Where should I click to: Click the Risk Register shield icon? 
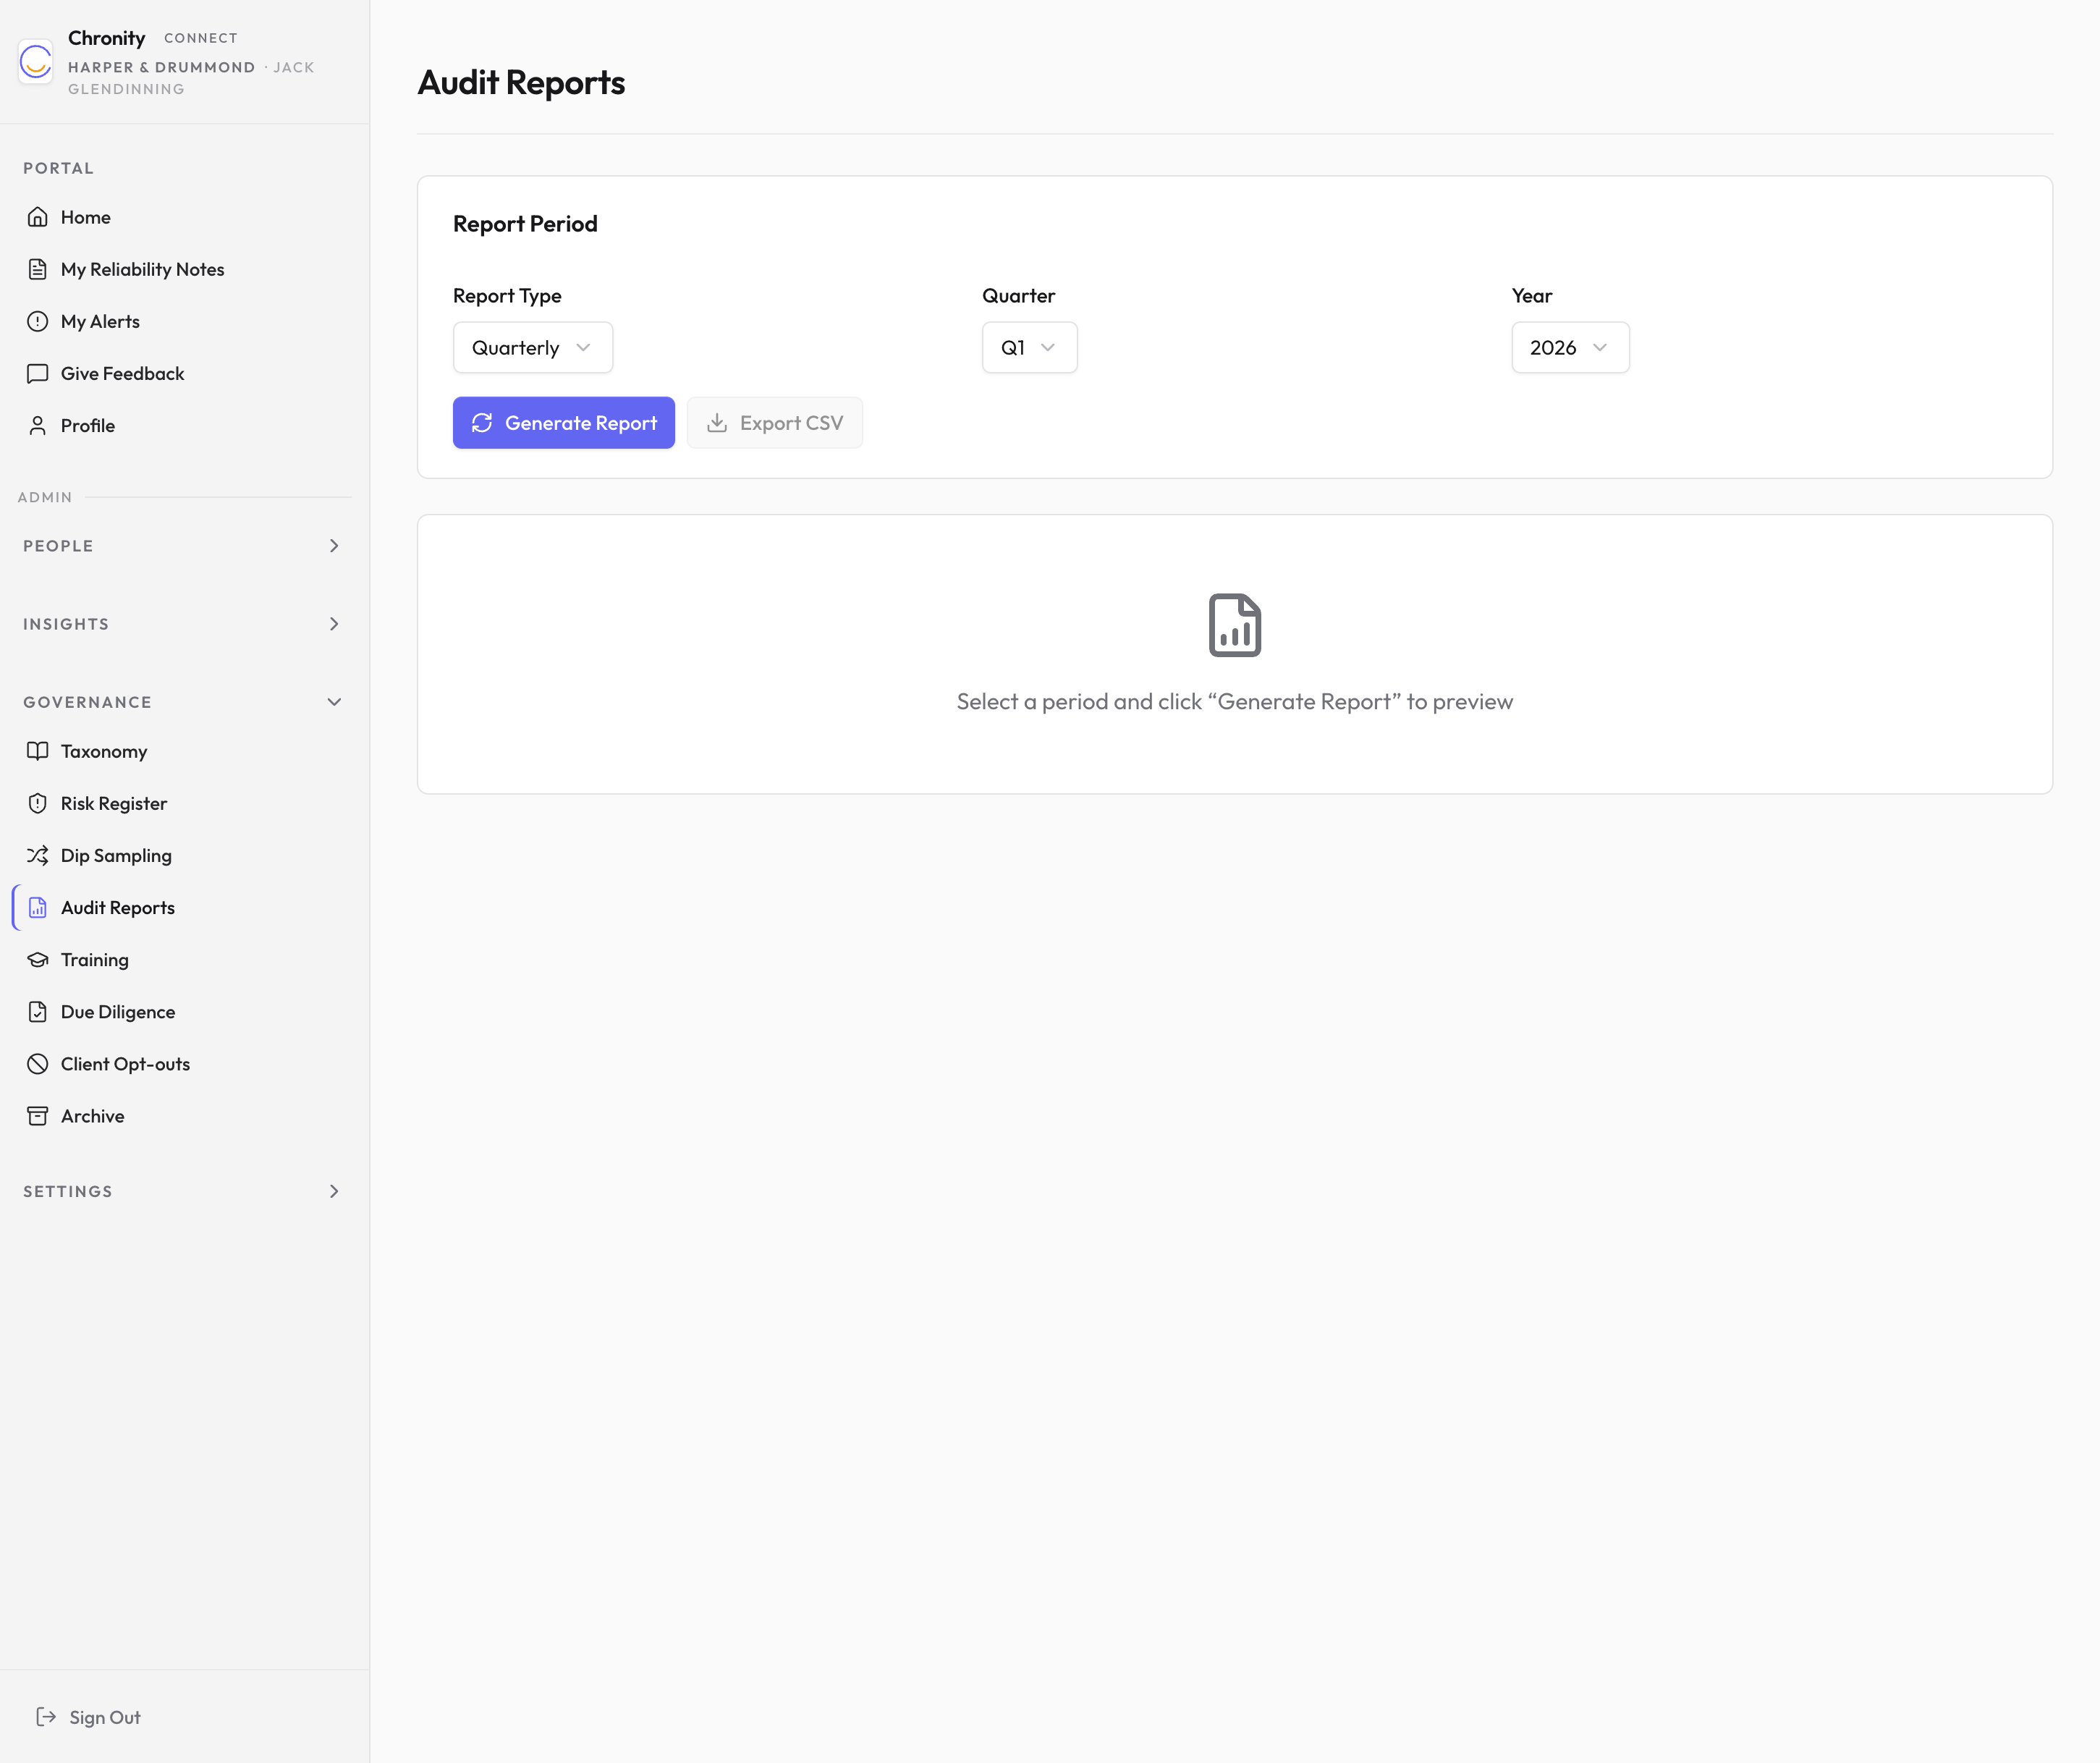(x=38, y=803)
